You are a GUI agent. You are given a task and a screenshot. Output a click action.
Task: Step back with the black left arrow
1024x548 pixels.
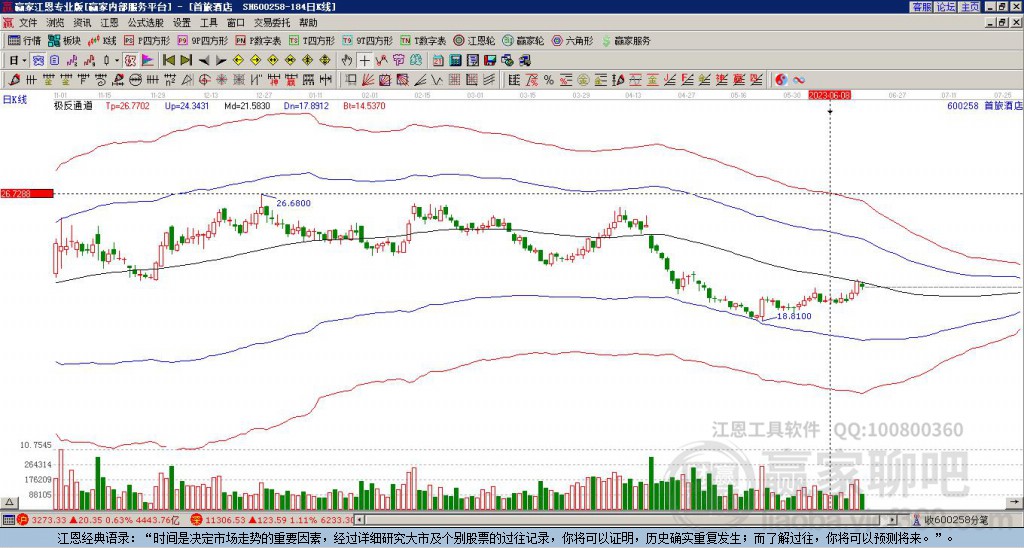click(x=204, y=60)
